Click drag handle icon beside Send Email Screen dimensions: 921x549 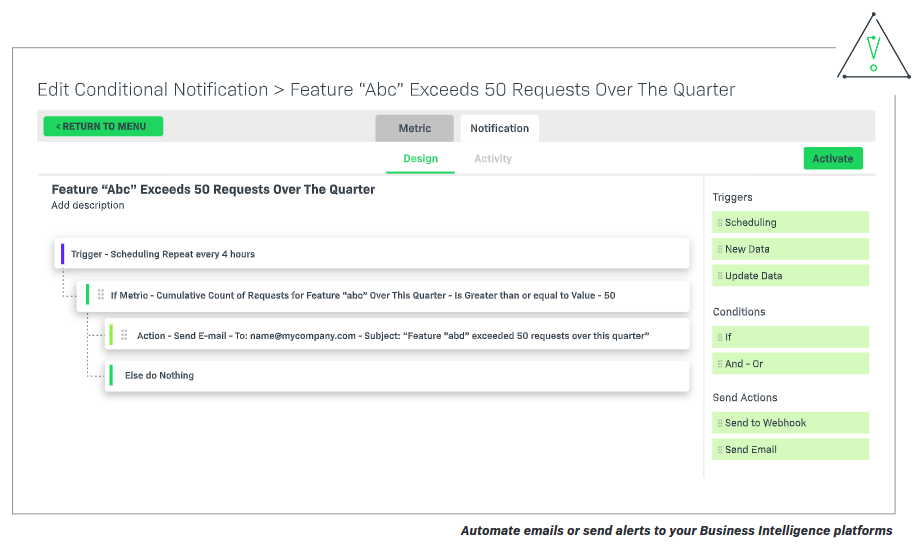pyautogui.click(x=719, y=450)
